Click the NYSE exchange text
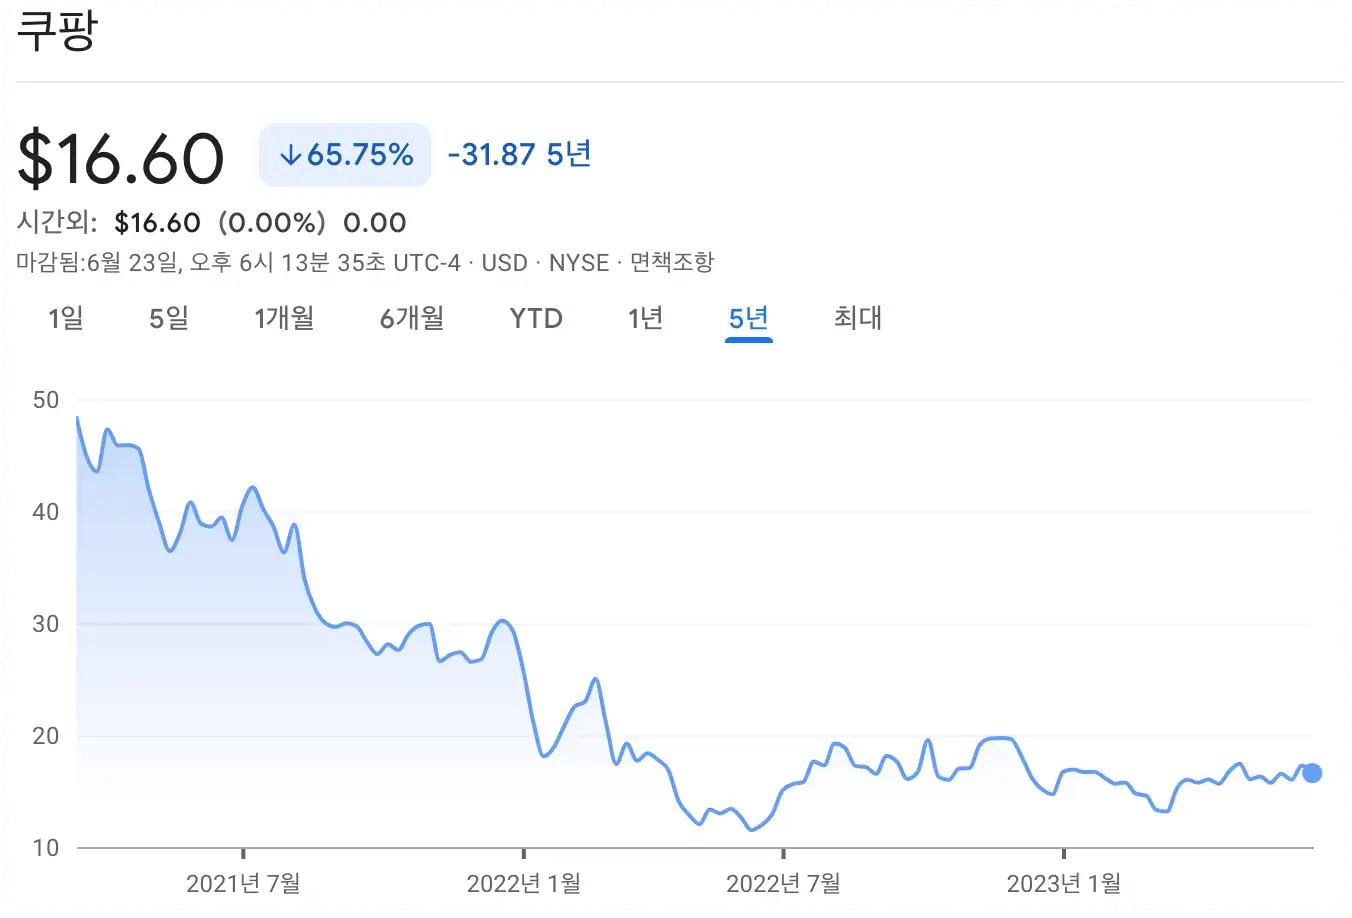The height and width of the screenshot is (918, 1352). click(579, 263)
